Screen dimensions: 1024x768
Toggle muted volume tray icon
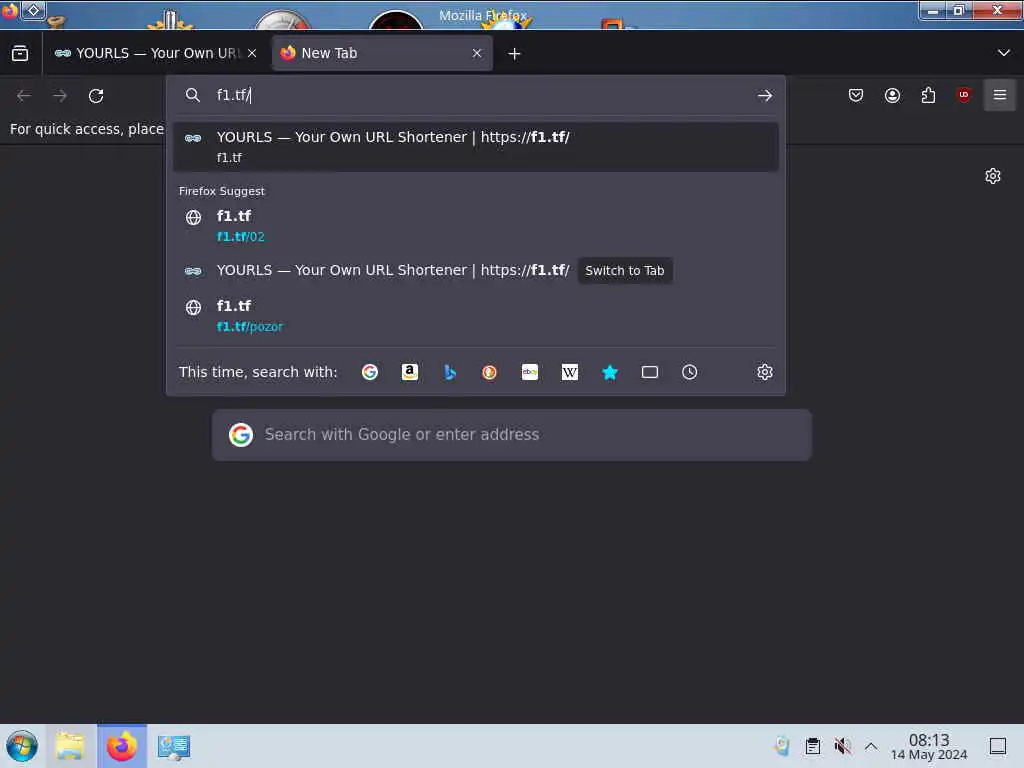coord(842,746)
